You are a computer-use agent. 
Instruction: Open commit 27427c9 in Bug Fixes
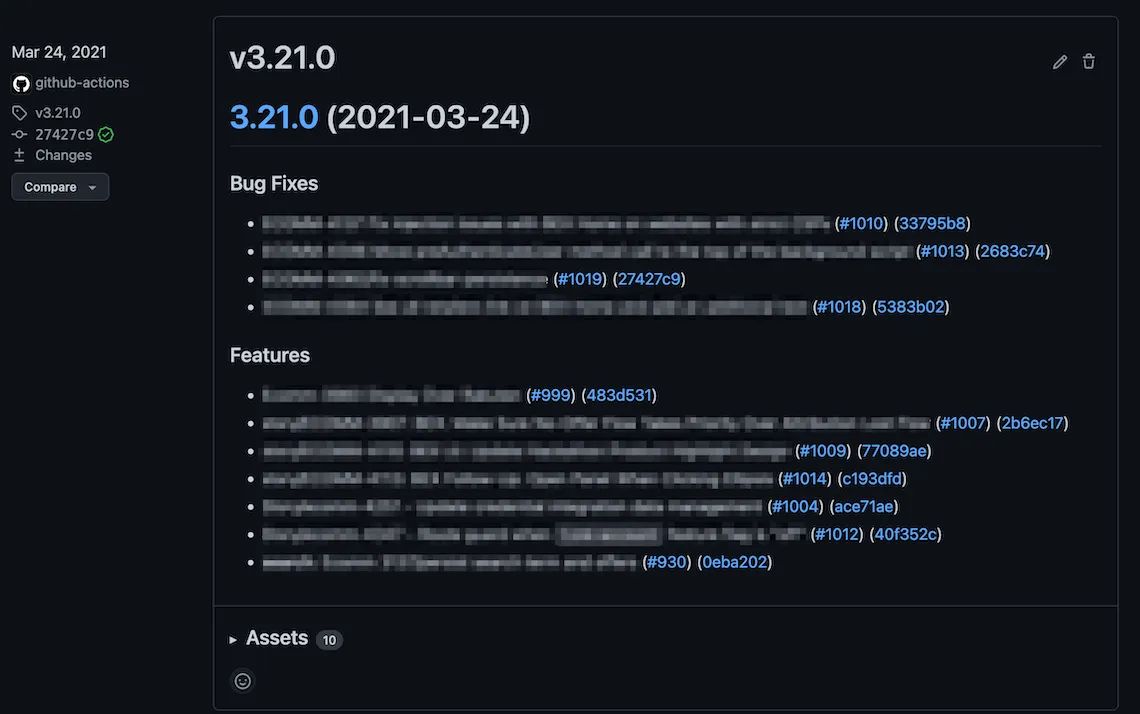point(648,278)
